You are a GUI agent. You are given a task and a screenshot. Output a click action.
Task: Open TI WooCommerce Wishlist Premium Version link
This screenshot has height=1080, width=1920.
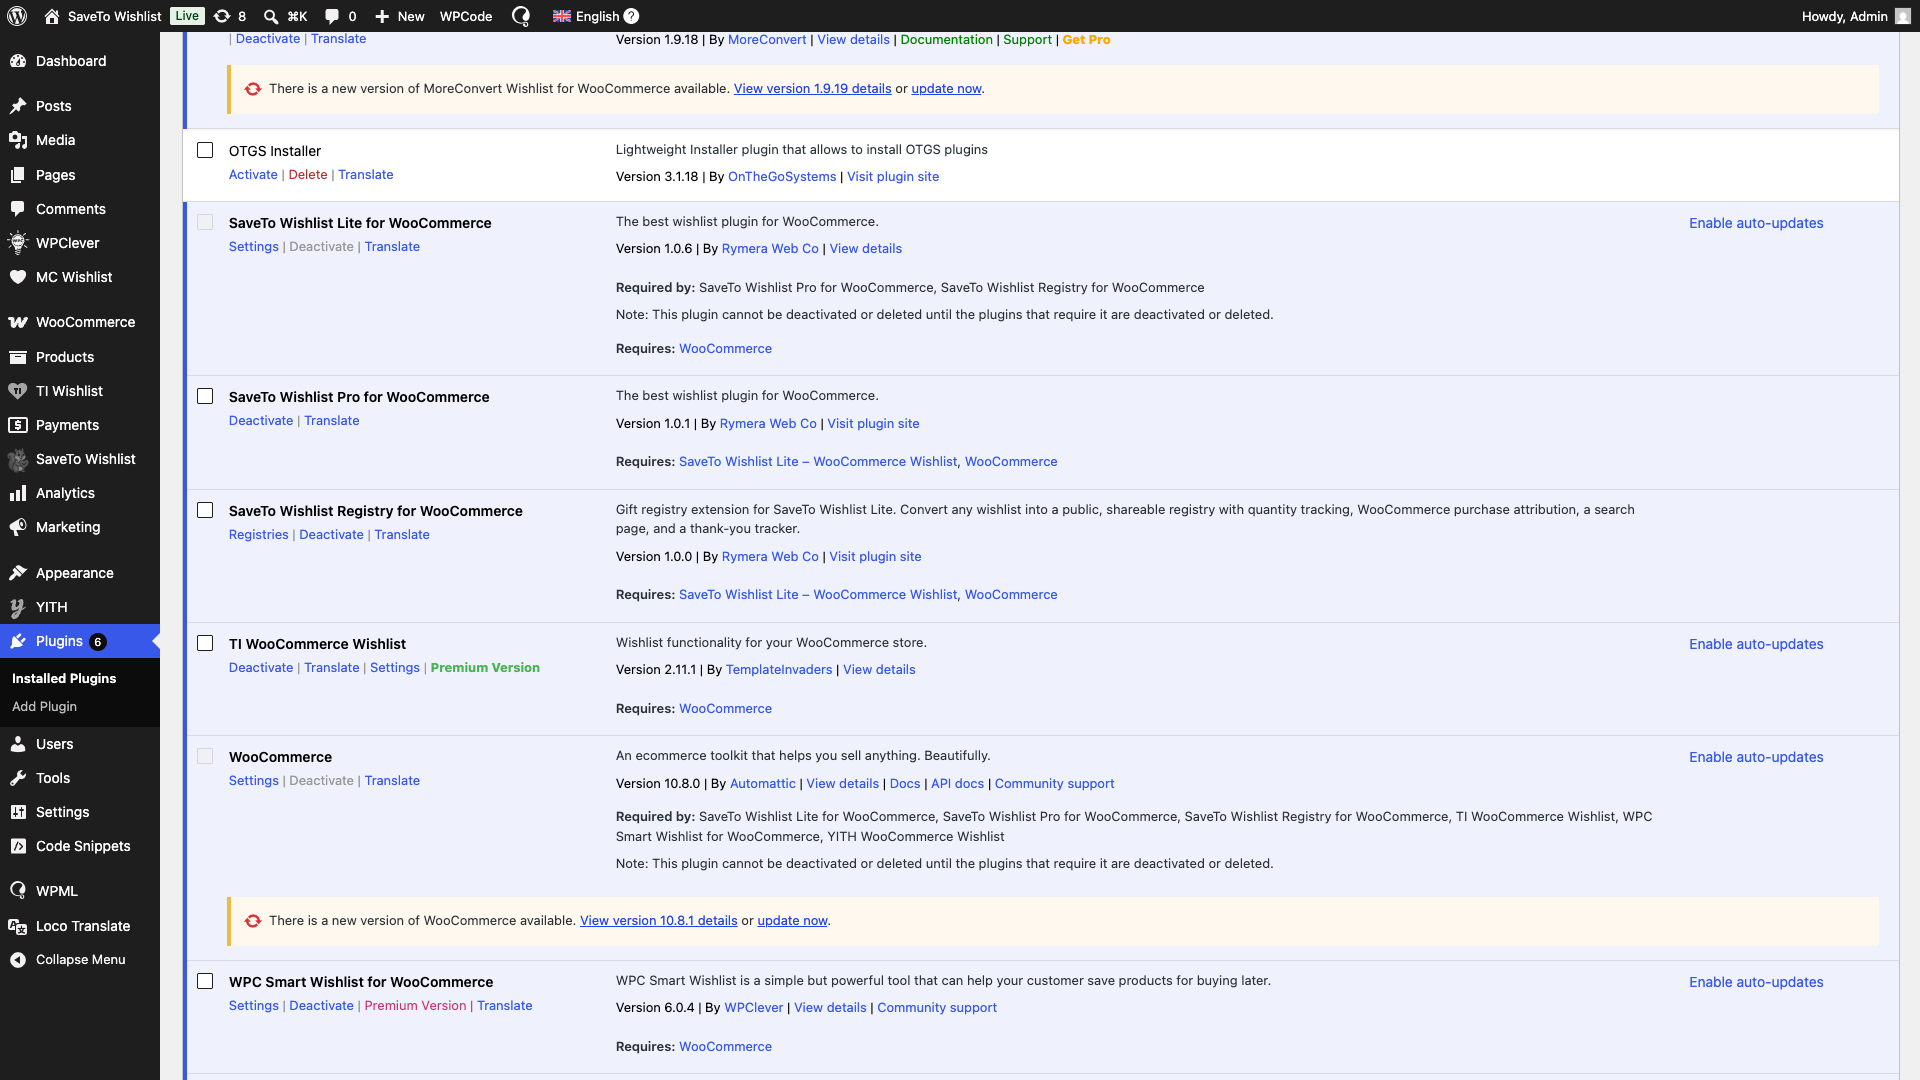485,667
